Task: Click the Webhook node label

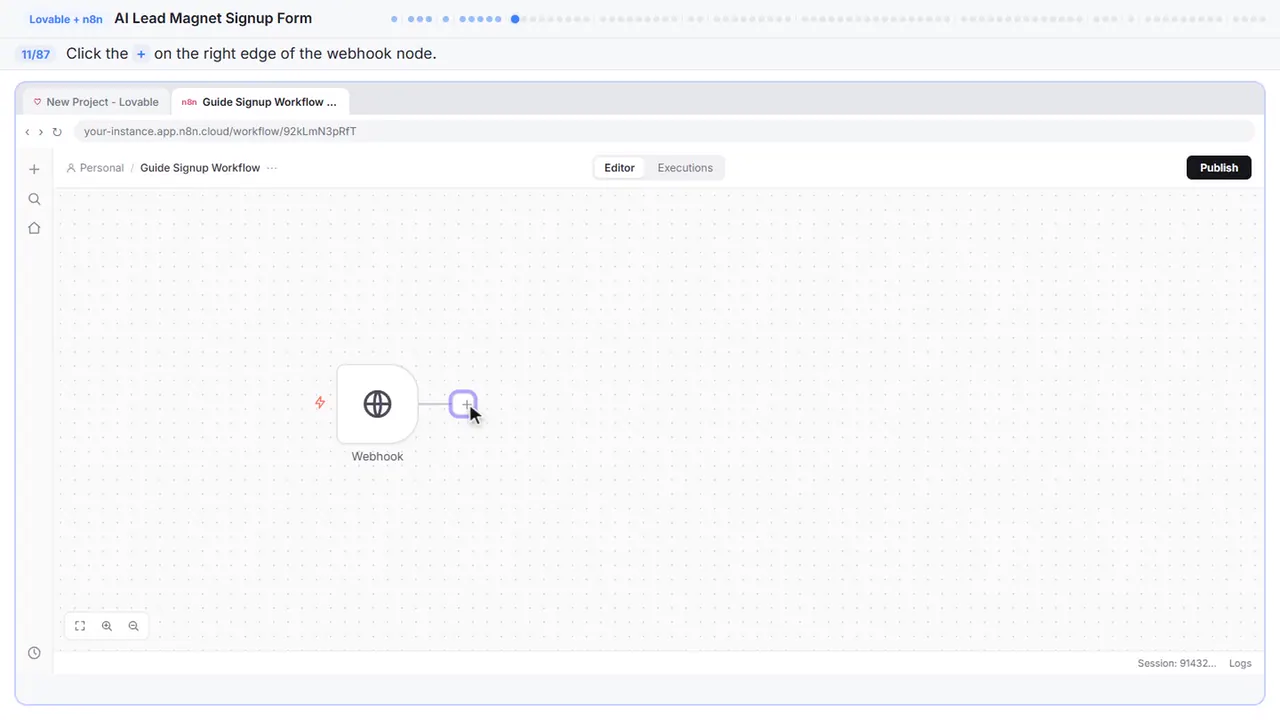Action: [x=377, y=456]
